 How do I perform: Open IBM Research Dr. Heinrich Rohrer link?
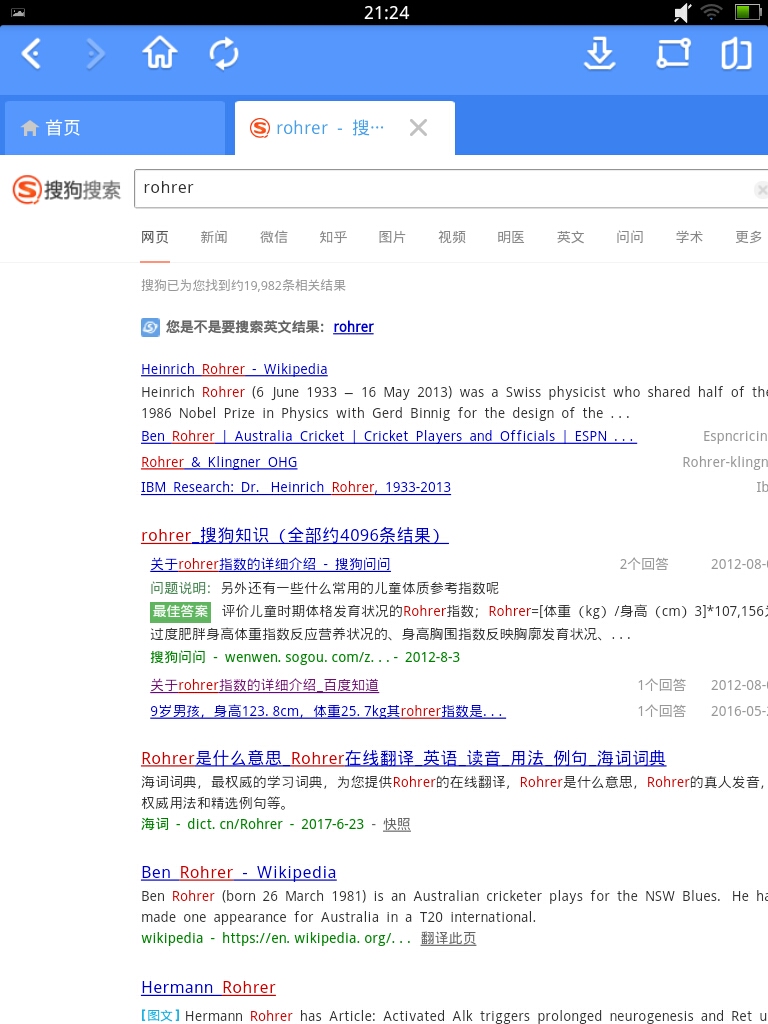click(296, 487)
